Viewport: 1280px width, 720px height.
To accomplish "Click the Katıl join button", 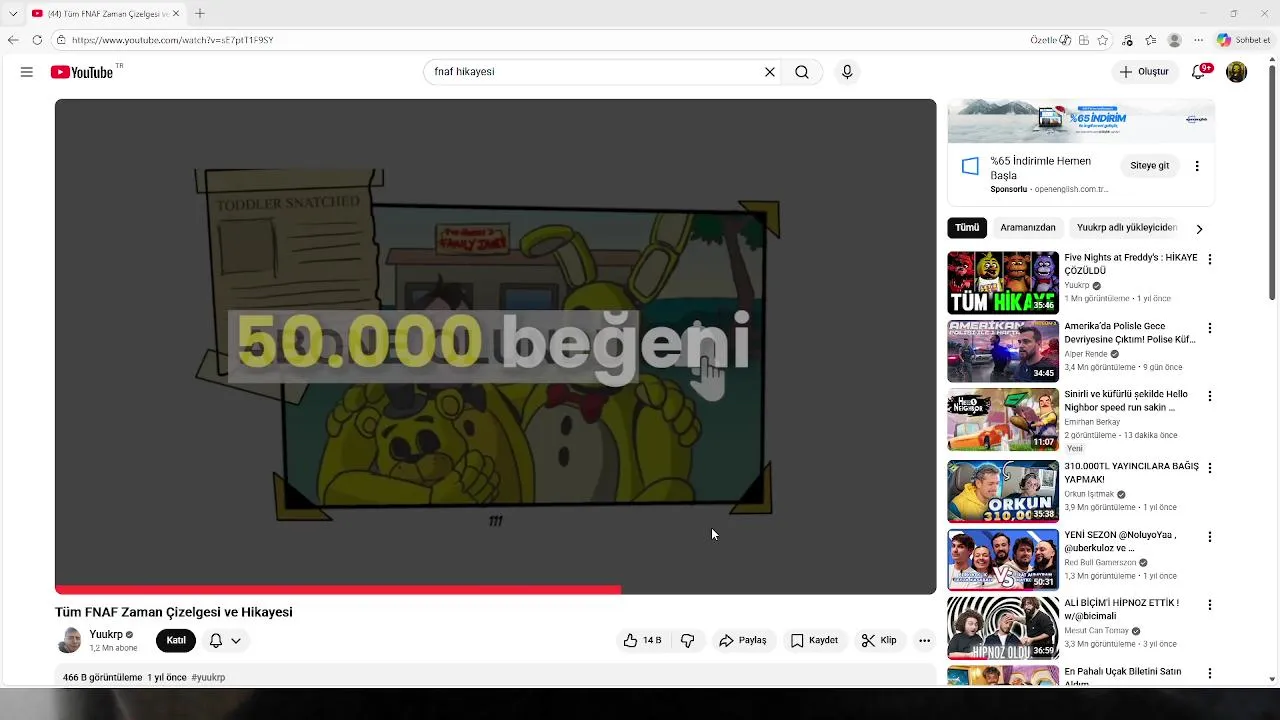I will (x=176, y=641).
